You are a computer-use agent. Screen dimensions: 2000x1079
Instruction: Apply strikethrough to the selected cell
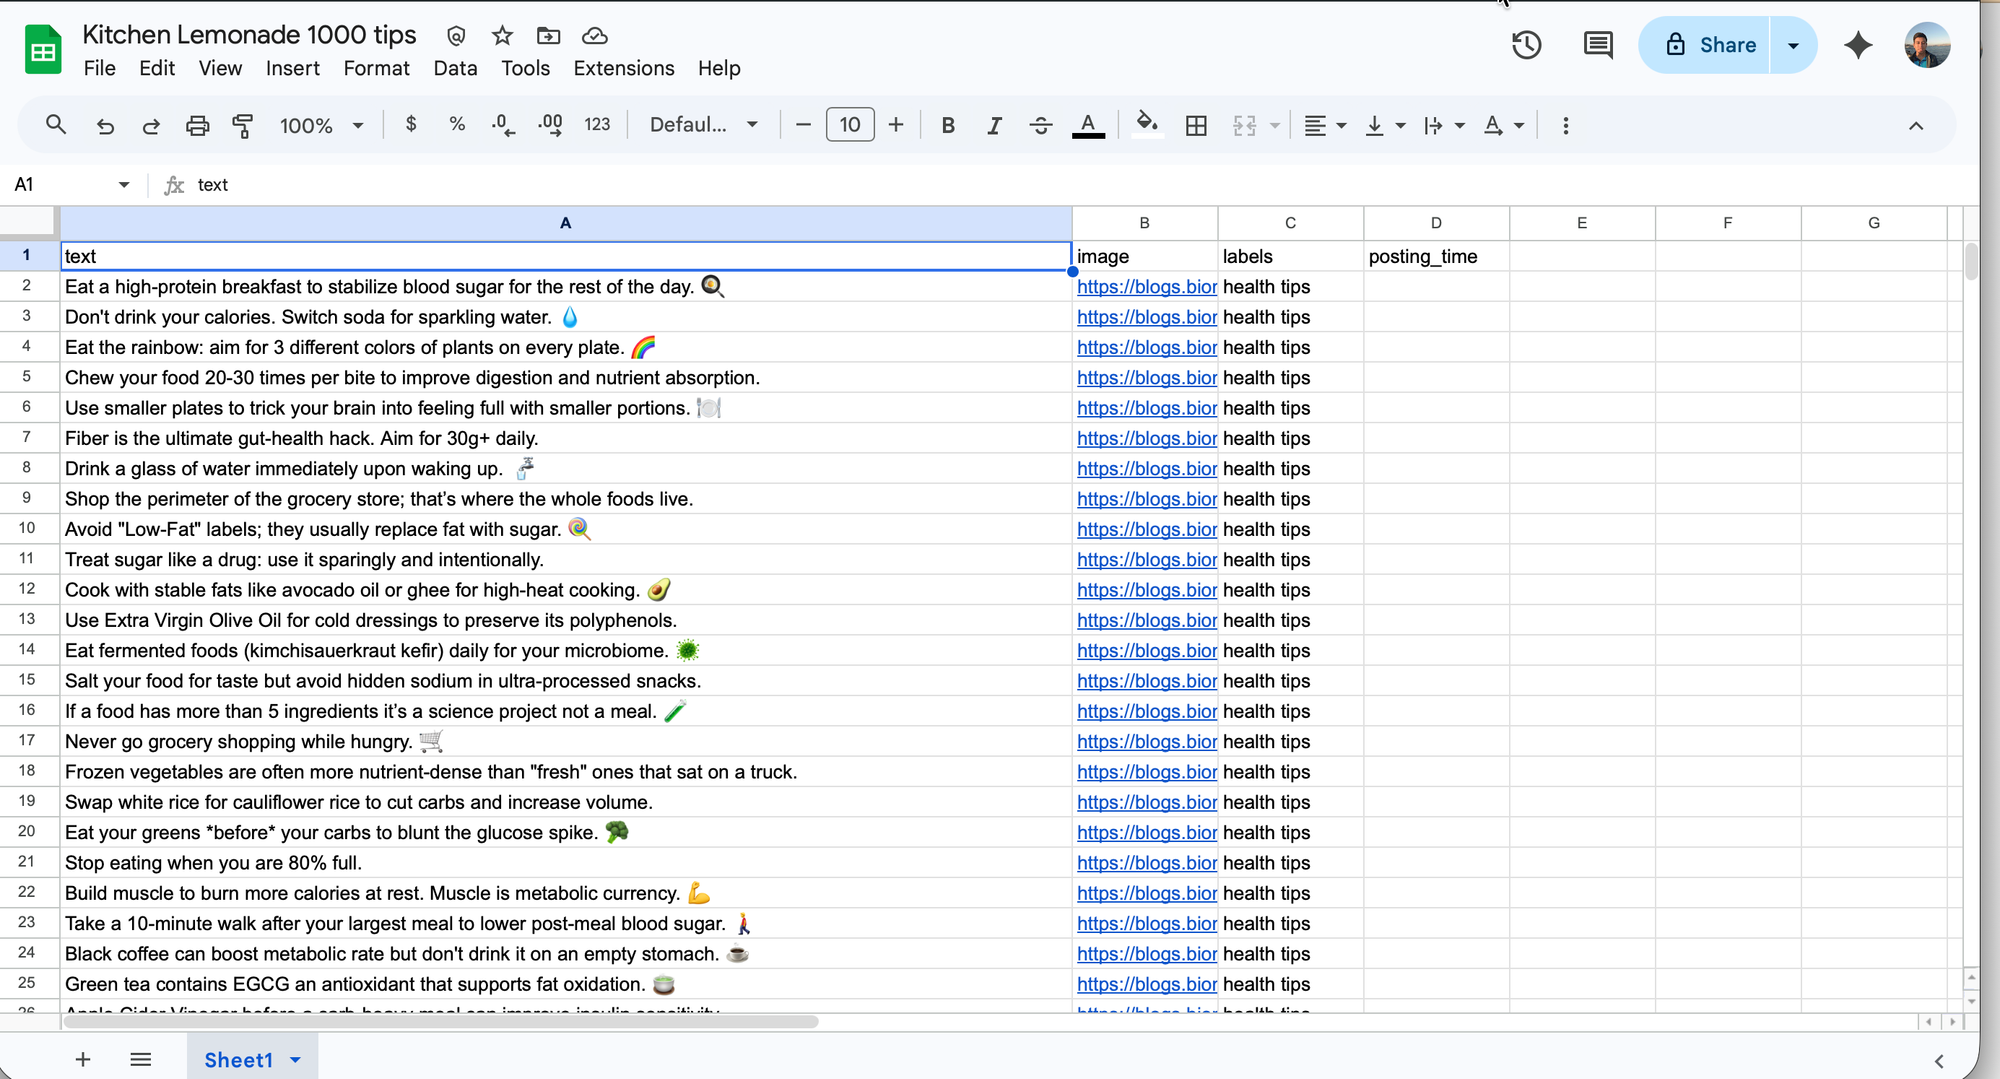tap(1041, 124)
